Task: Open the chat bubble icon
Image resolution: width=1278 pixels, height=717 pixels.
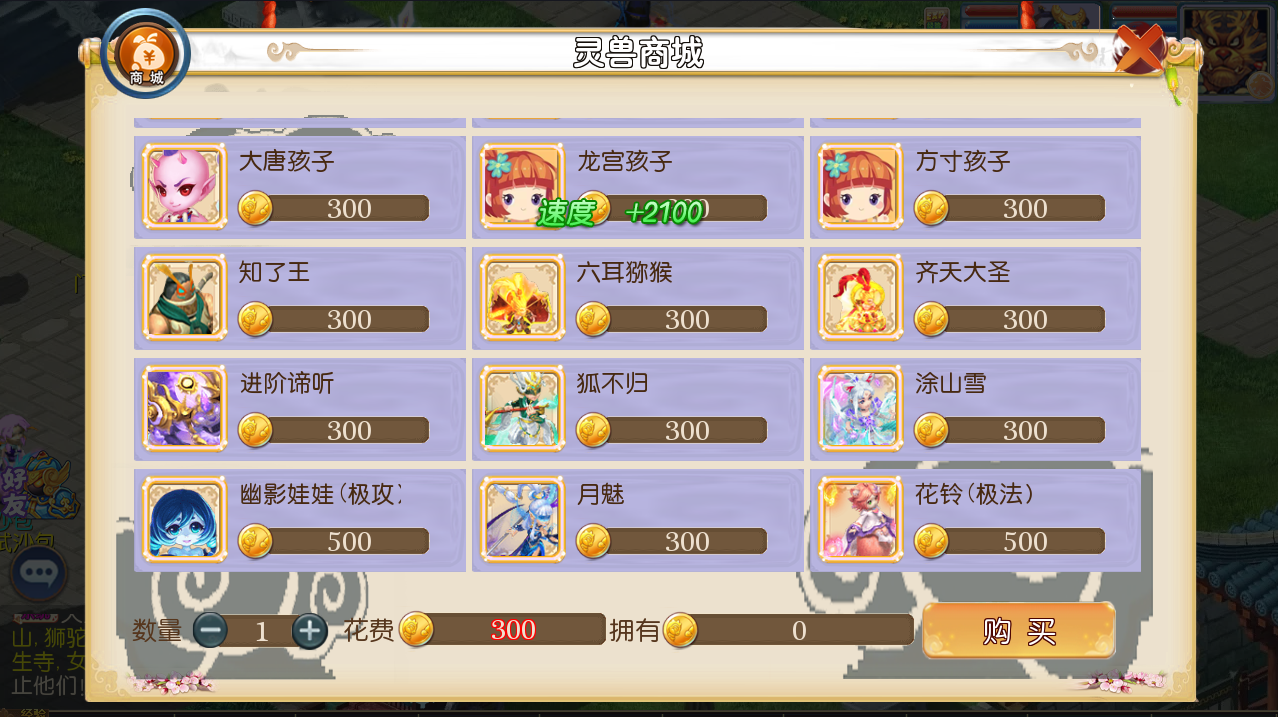Action: tap(38, 573)
